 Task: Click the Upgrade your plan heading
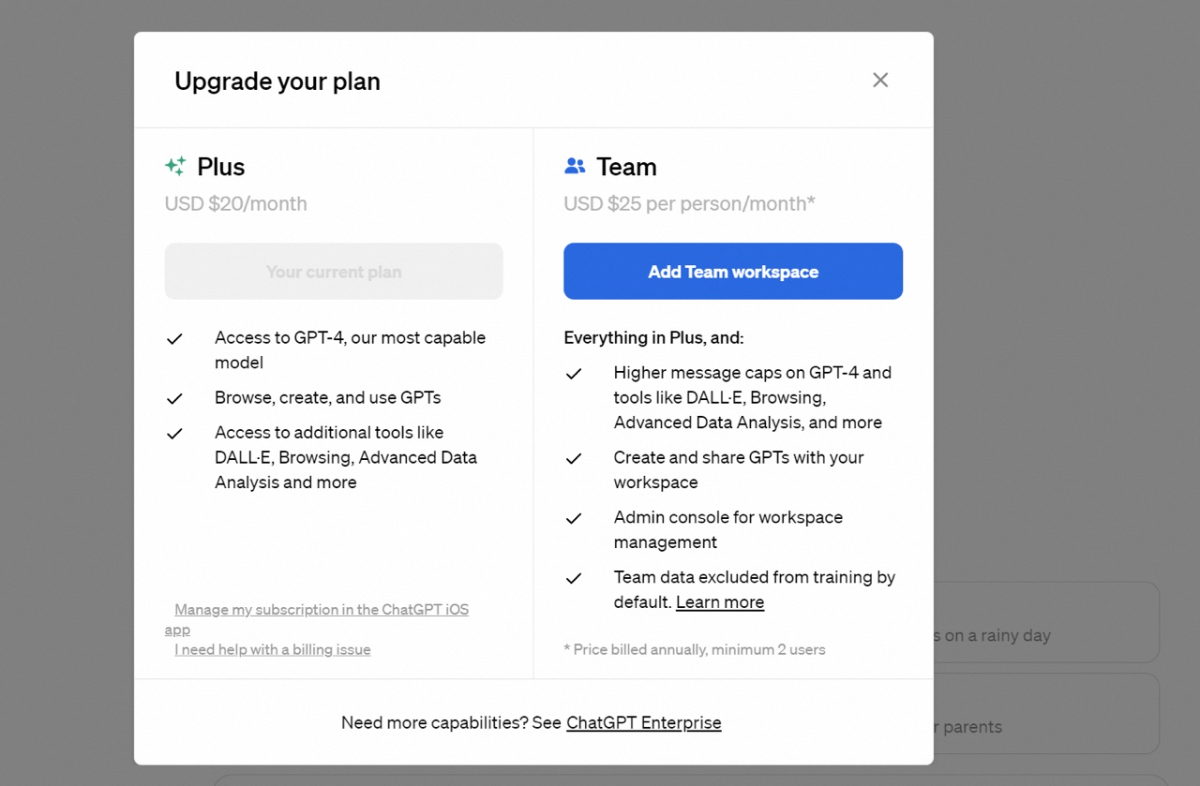point(278,81)
